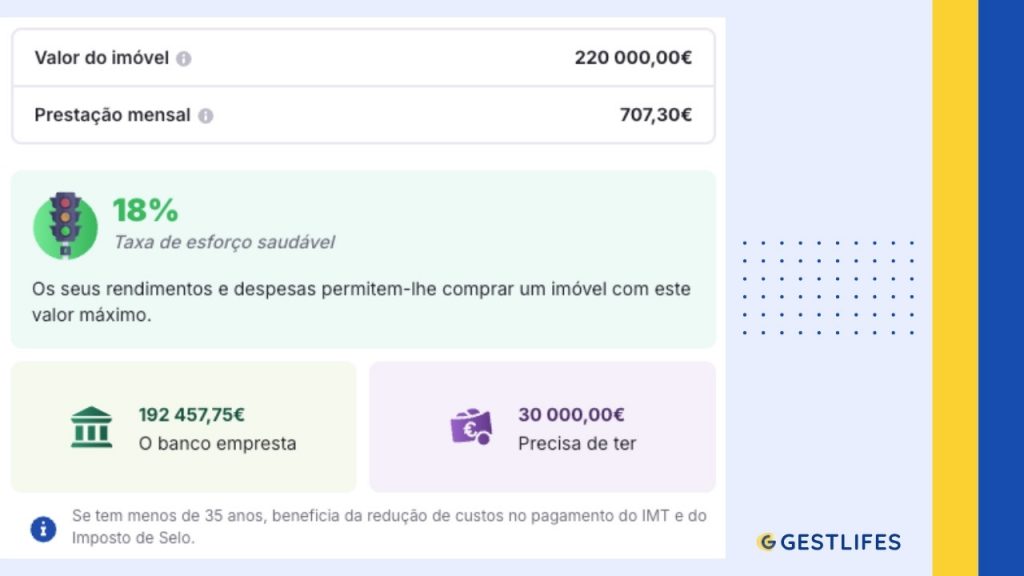Screen dimensions: 1024x576
Task: Select the 220 000,00€ property value
Action: (x=633, y=57)
